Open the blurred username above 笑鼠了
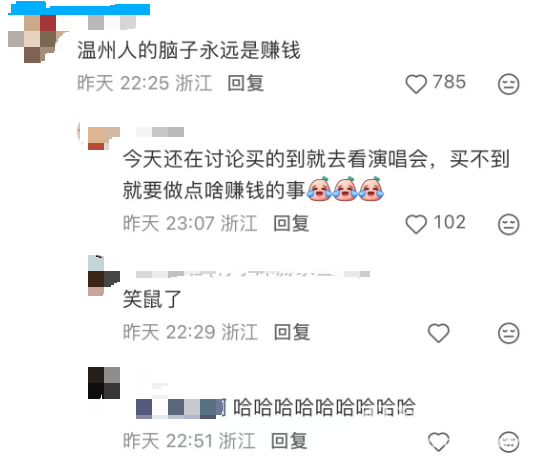 [x=253, y=274]
